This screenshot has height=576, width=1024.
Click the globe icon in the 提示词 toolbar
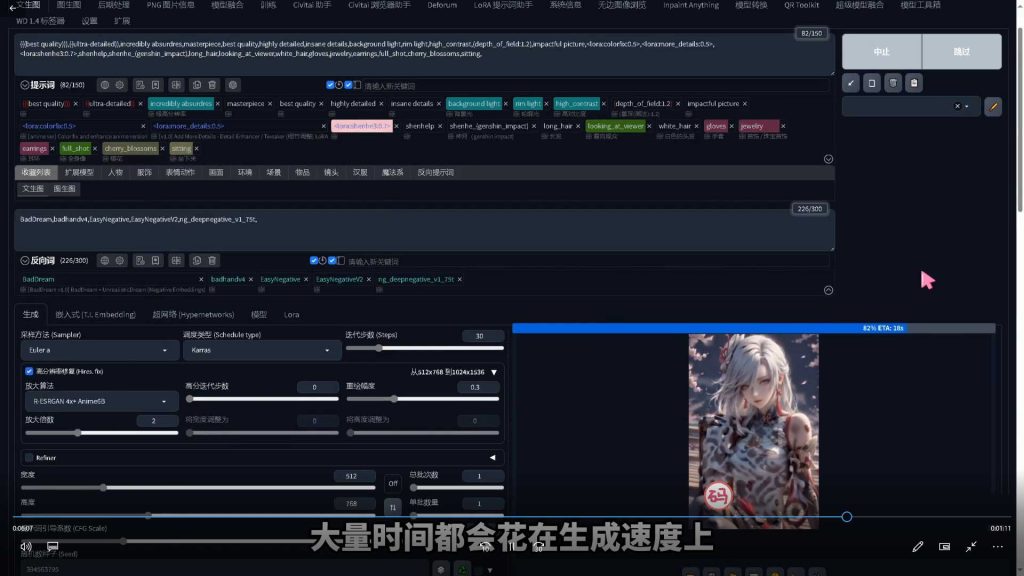tap(104, 85)
